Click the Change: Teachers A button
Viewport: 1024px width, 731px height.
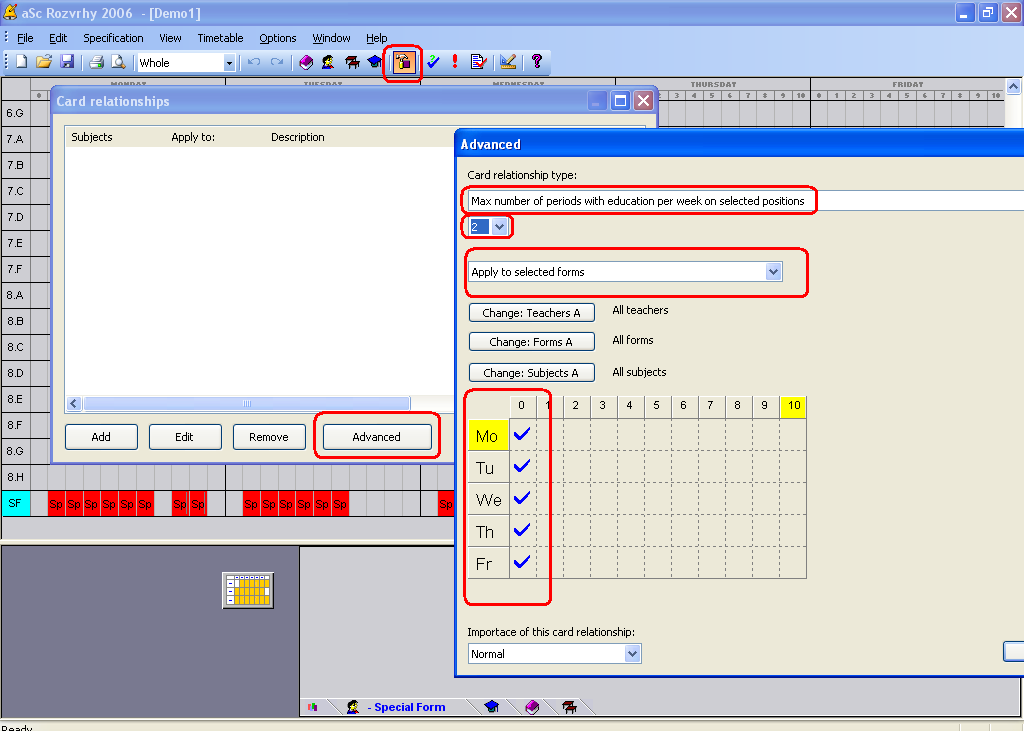[x=531, y=313]
